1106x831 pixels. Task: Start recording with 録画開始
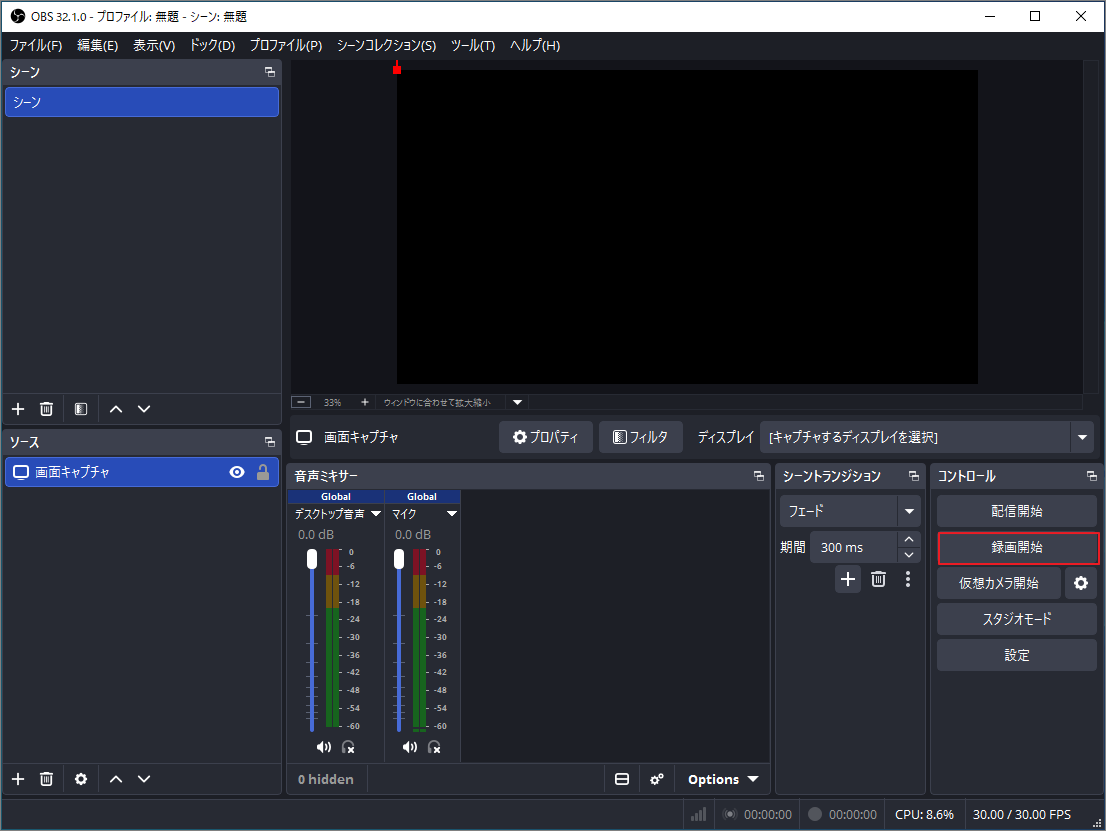[1016, 547]
